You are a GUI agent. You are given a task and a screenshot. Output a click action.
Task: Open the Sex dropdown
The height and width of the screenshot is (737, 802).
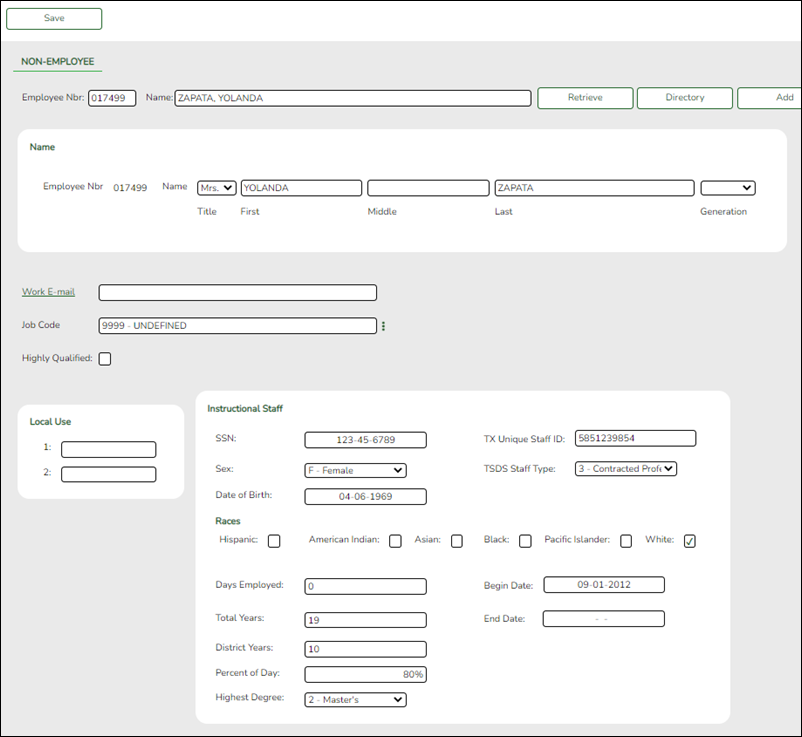pos(355,470)
